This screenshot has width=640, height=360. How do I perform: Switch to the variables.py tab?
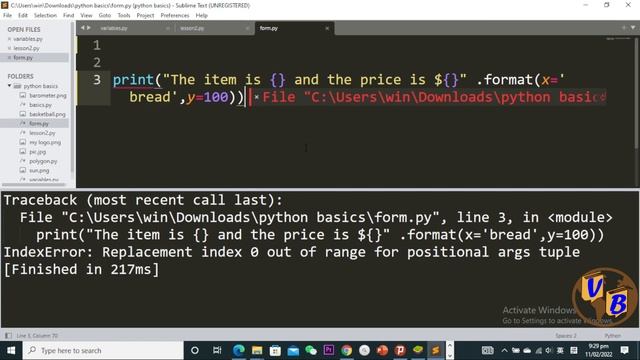tap(114, 28)
